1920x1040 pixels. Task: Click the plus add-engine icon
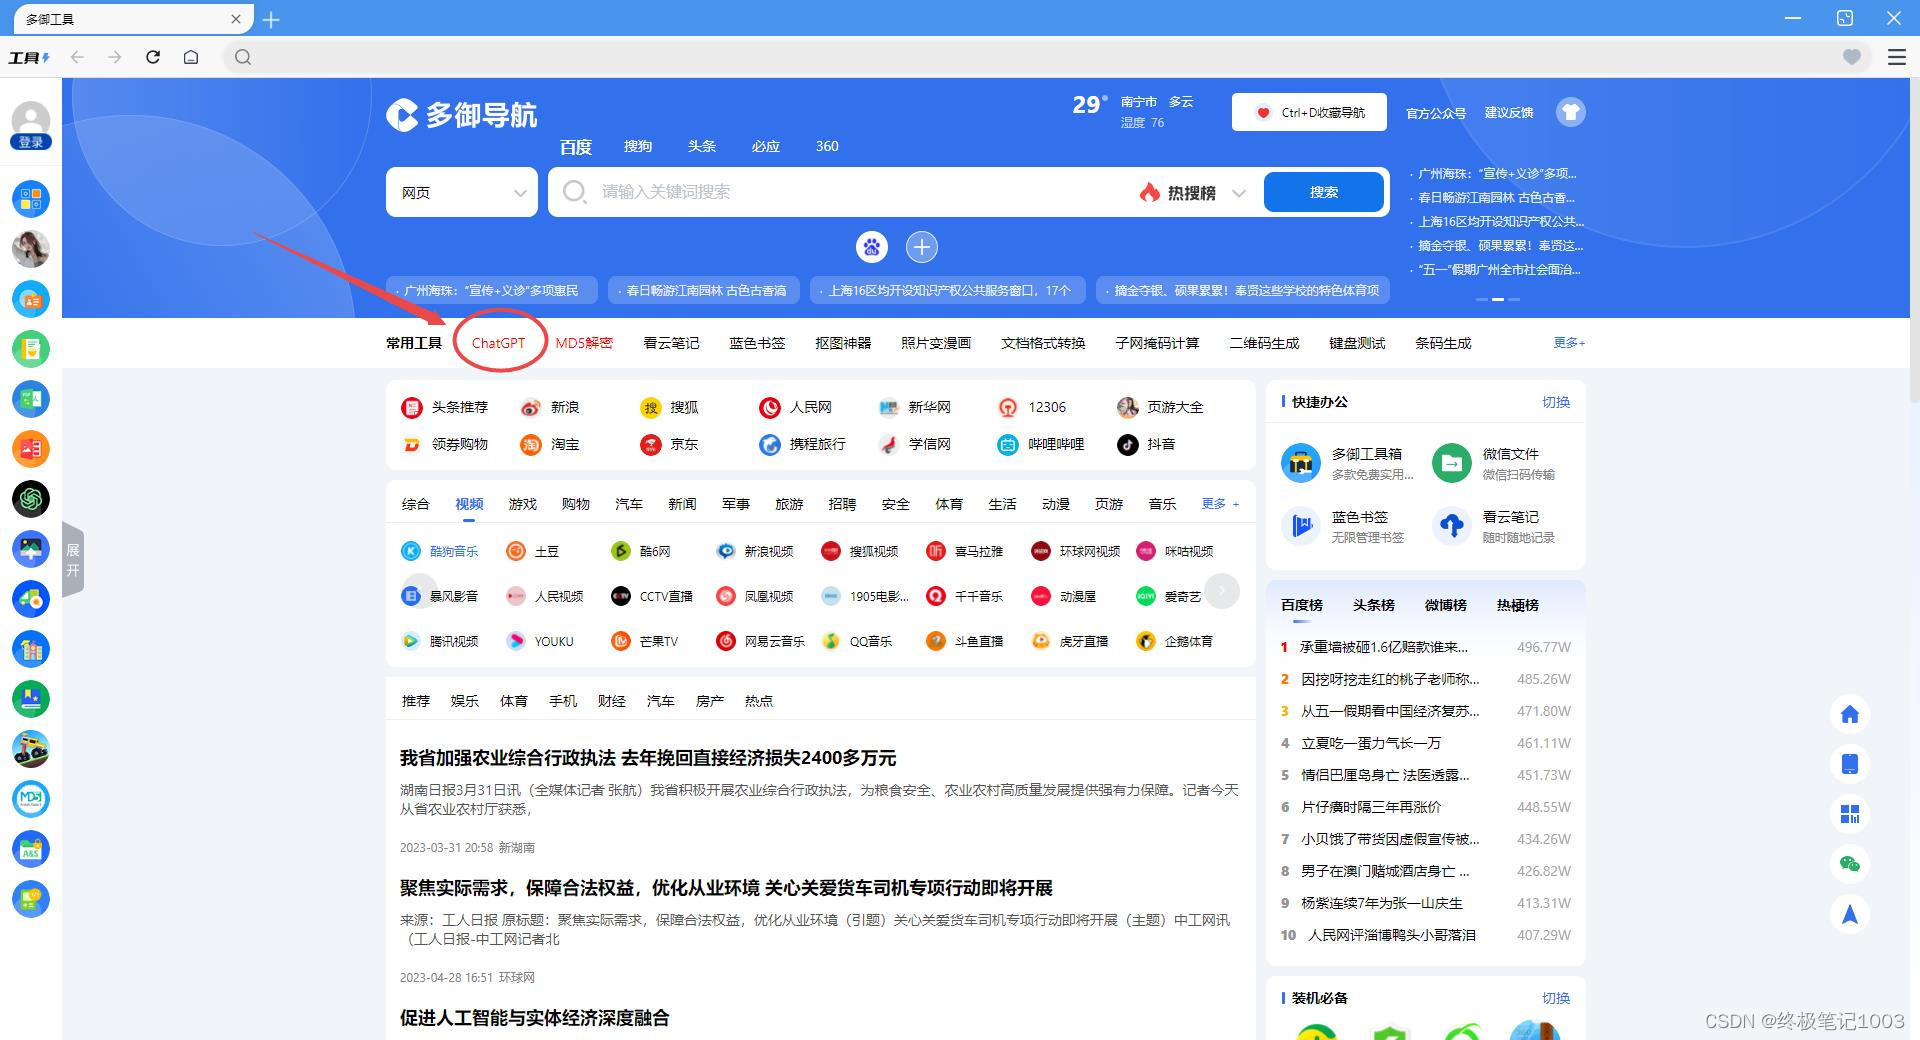coord(922,247)
